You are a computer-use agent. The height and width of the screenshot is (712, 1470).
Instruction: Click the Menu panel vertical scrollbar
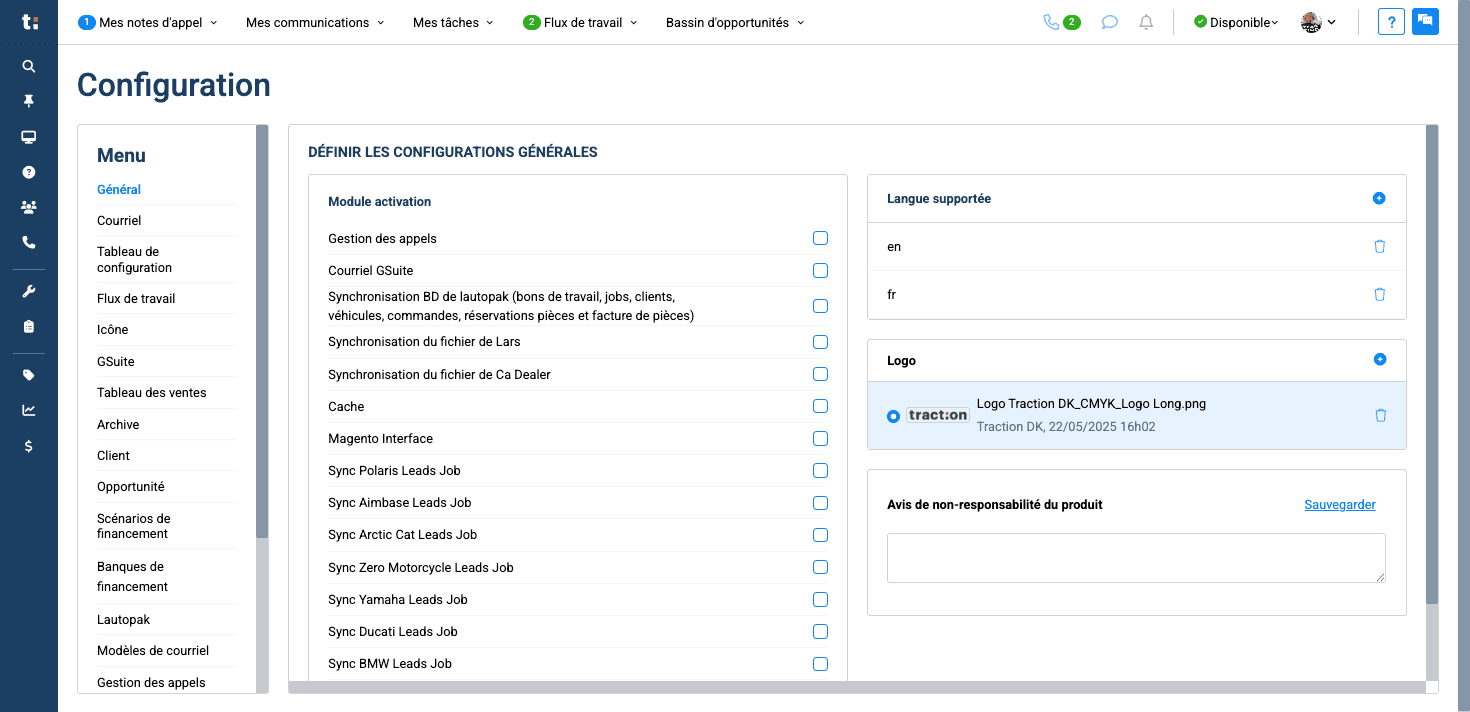(262, 331)
